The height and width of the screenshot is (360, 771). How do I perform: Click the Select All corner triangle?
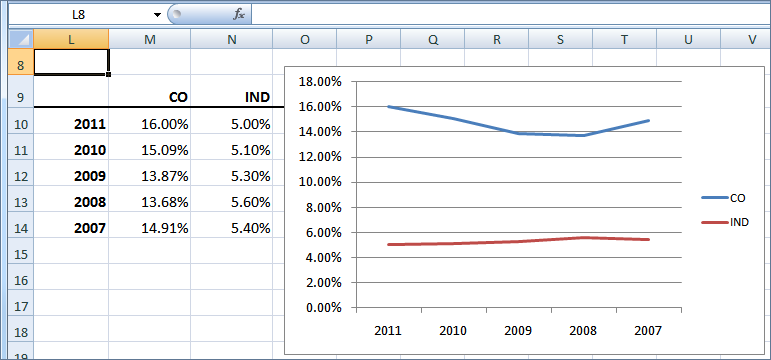[x=21, y=39]
